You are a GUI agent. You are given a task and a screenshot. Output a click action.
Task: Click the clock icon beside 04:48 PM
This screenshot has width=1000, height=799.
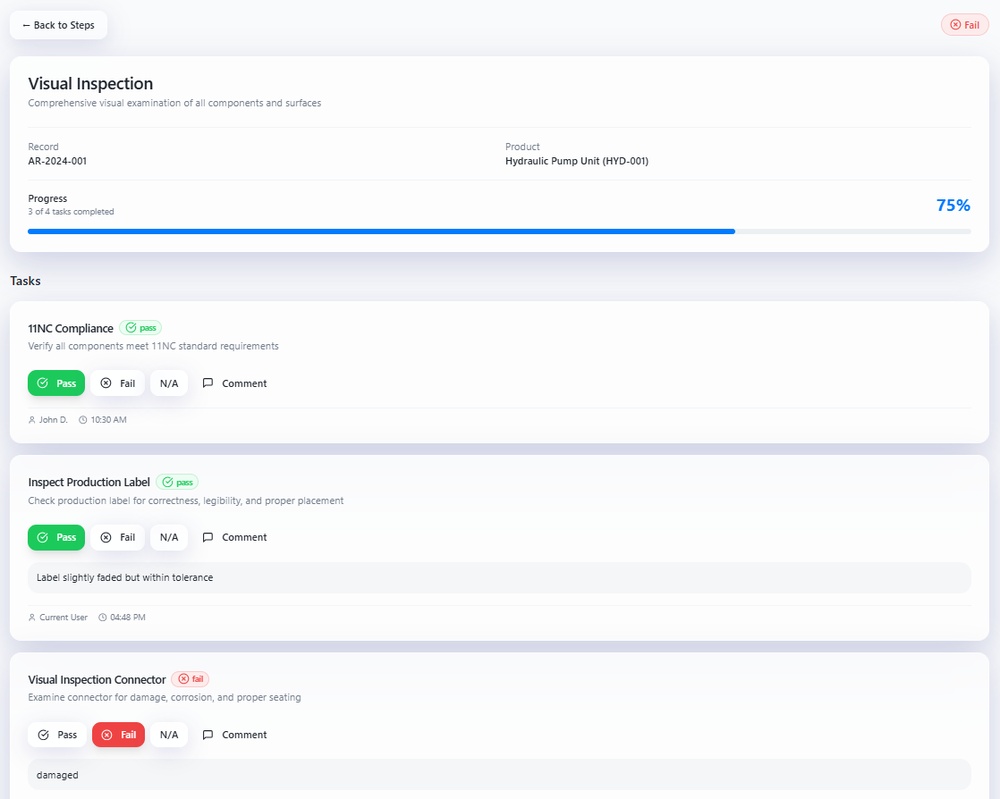(x=102, y=618)
